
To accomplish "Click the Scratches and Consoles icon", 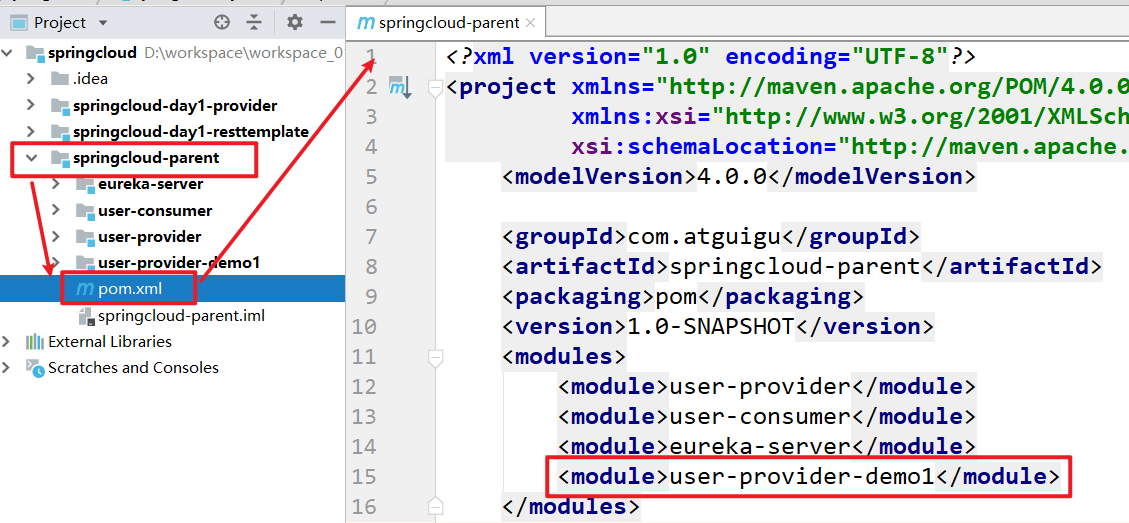I will coord(35,368).
